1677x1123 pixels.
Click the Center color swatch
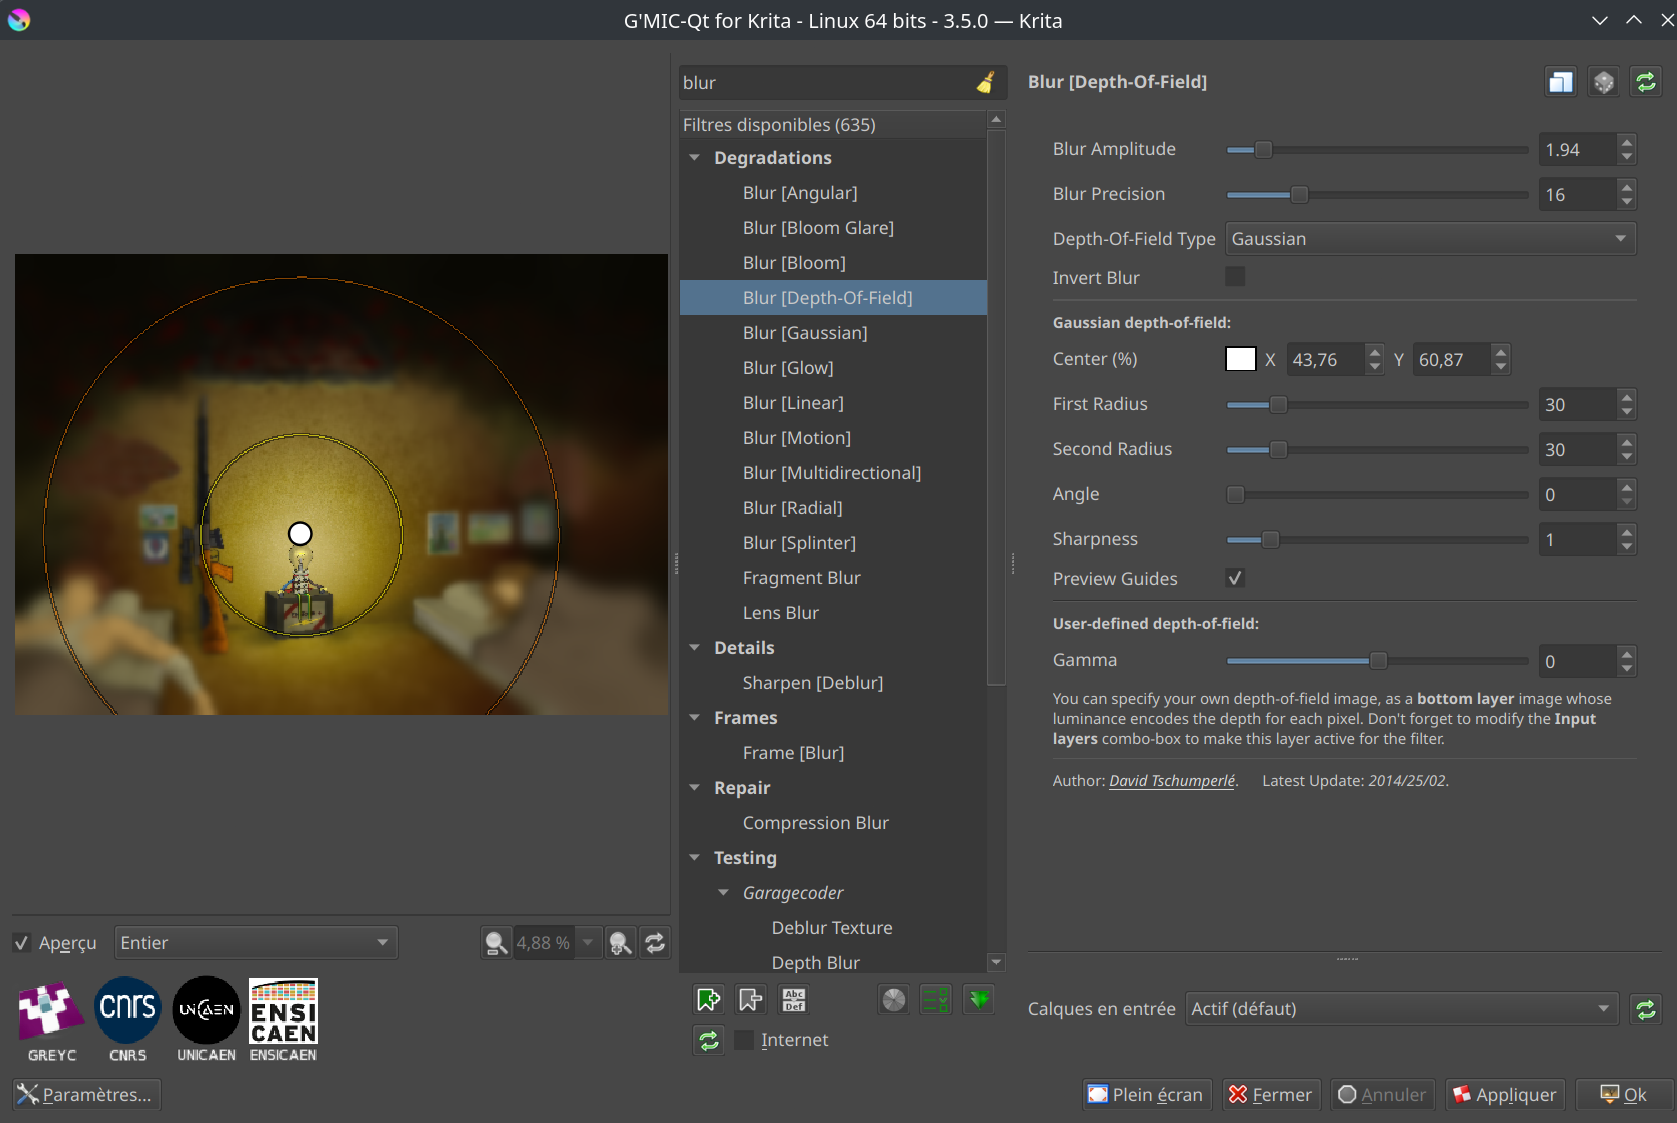1240,359
